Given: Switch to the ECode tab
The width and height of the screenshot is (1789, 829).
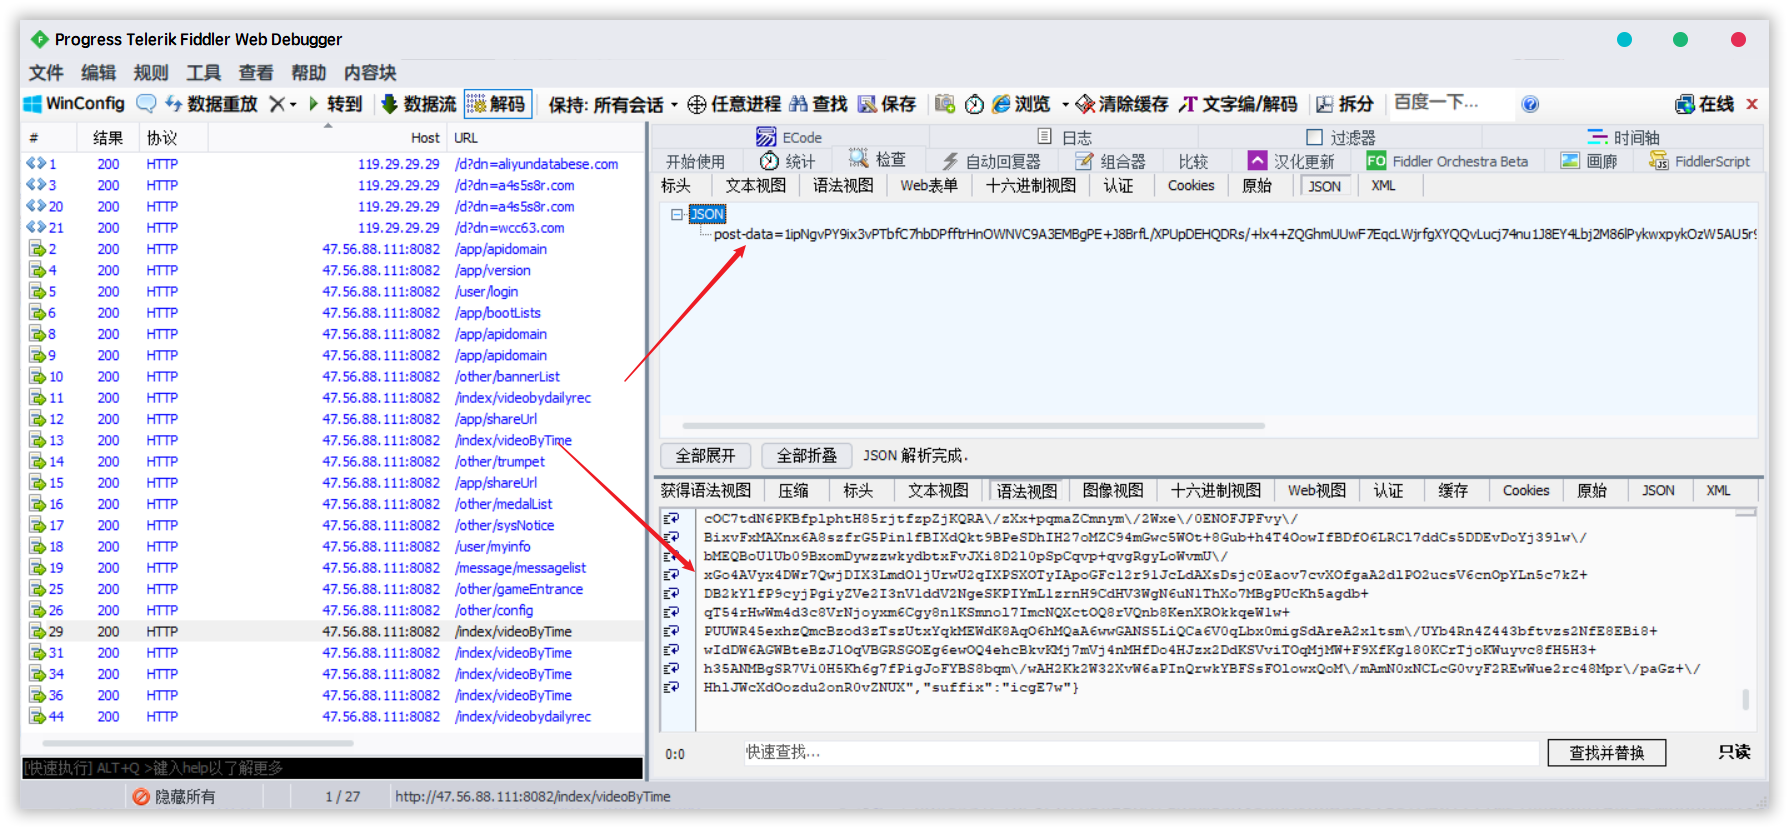Looking at the screenshot, I should [x=789, y=137].
